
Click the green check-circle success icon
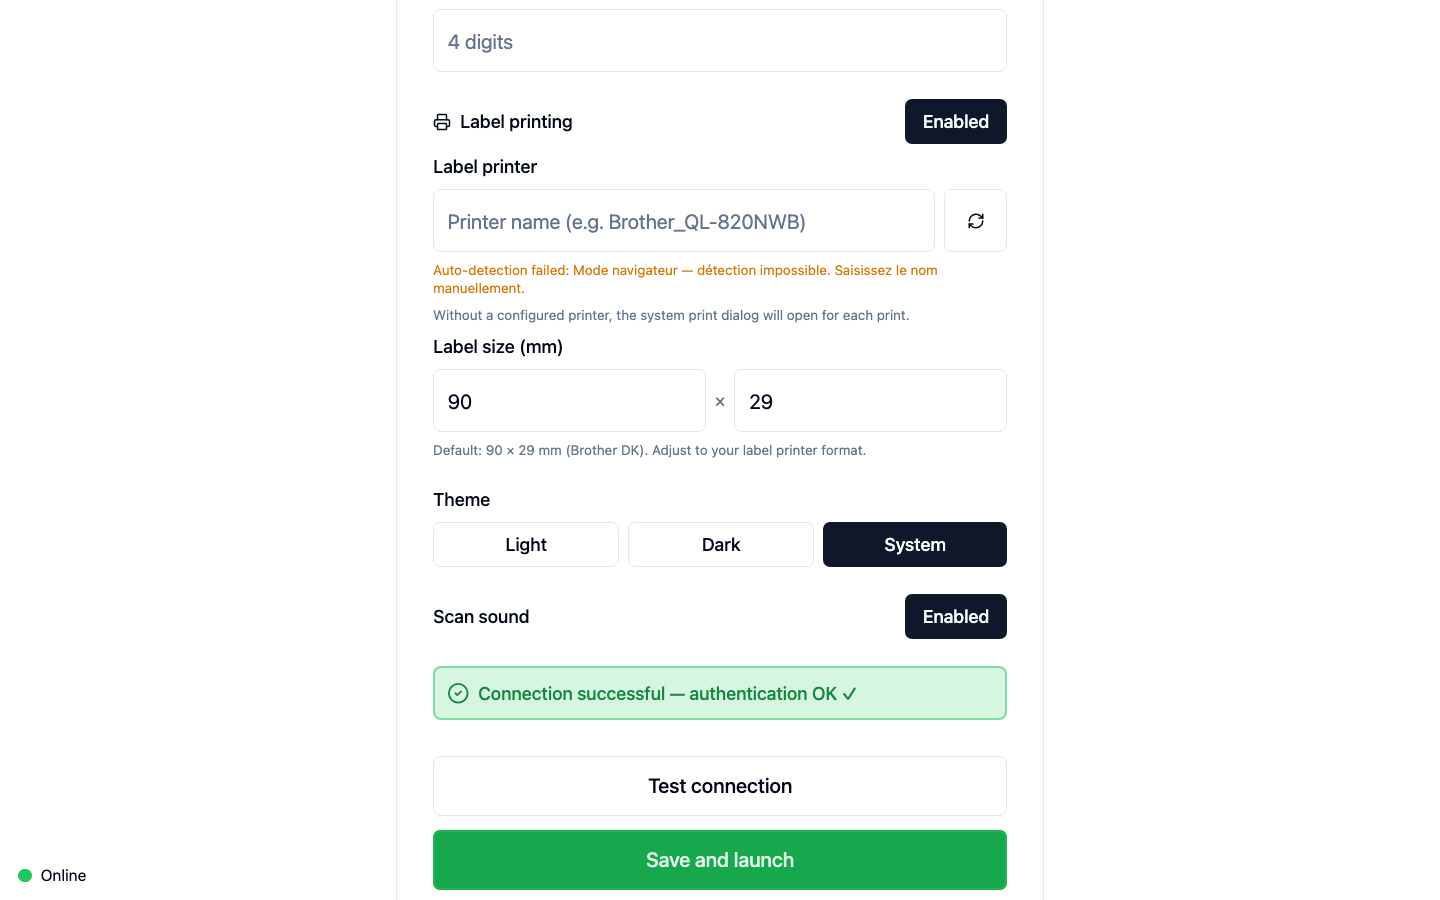[458, 694]
